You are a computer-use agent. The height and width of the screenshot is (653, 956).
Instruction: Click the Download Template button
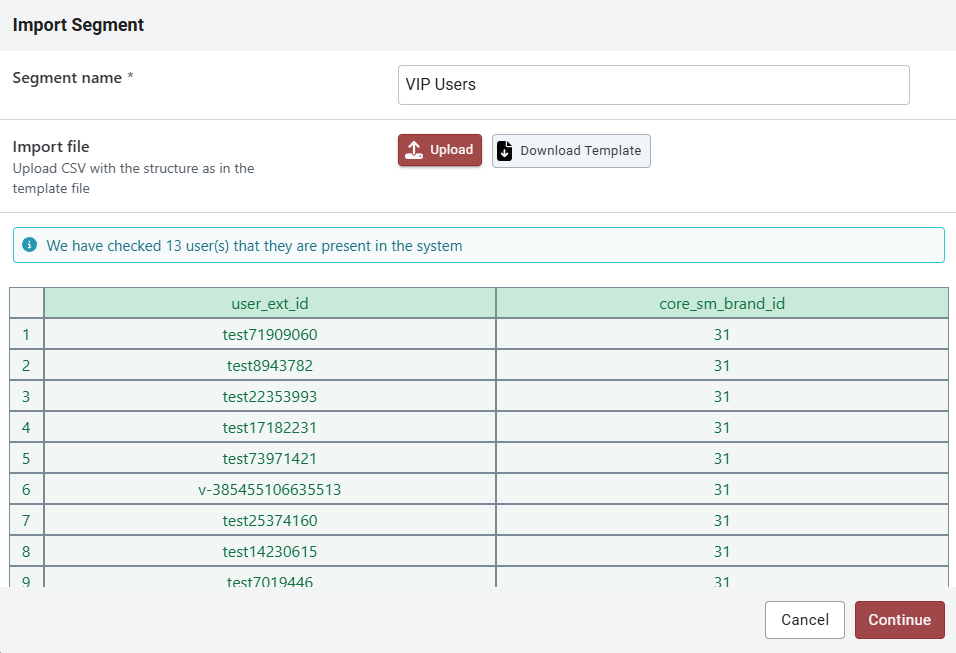[x=571, y=151]
